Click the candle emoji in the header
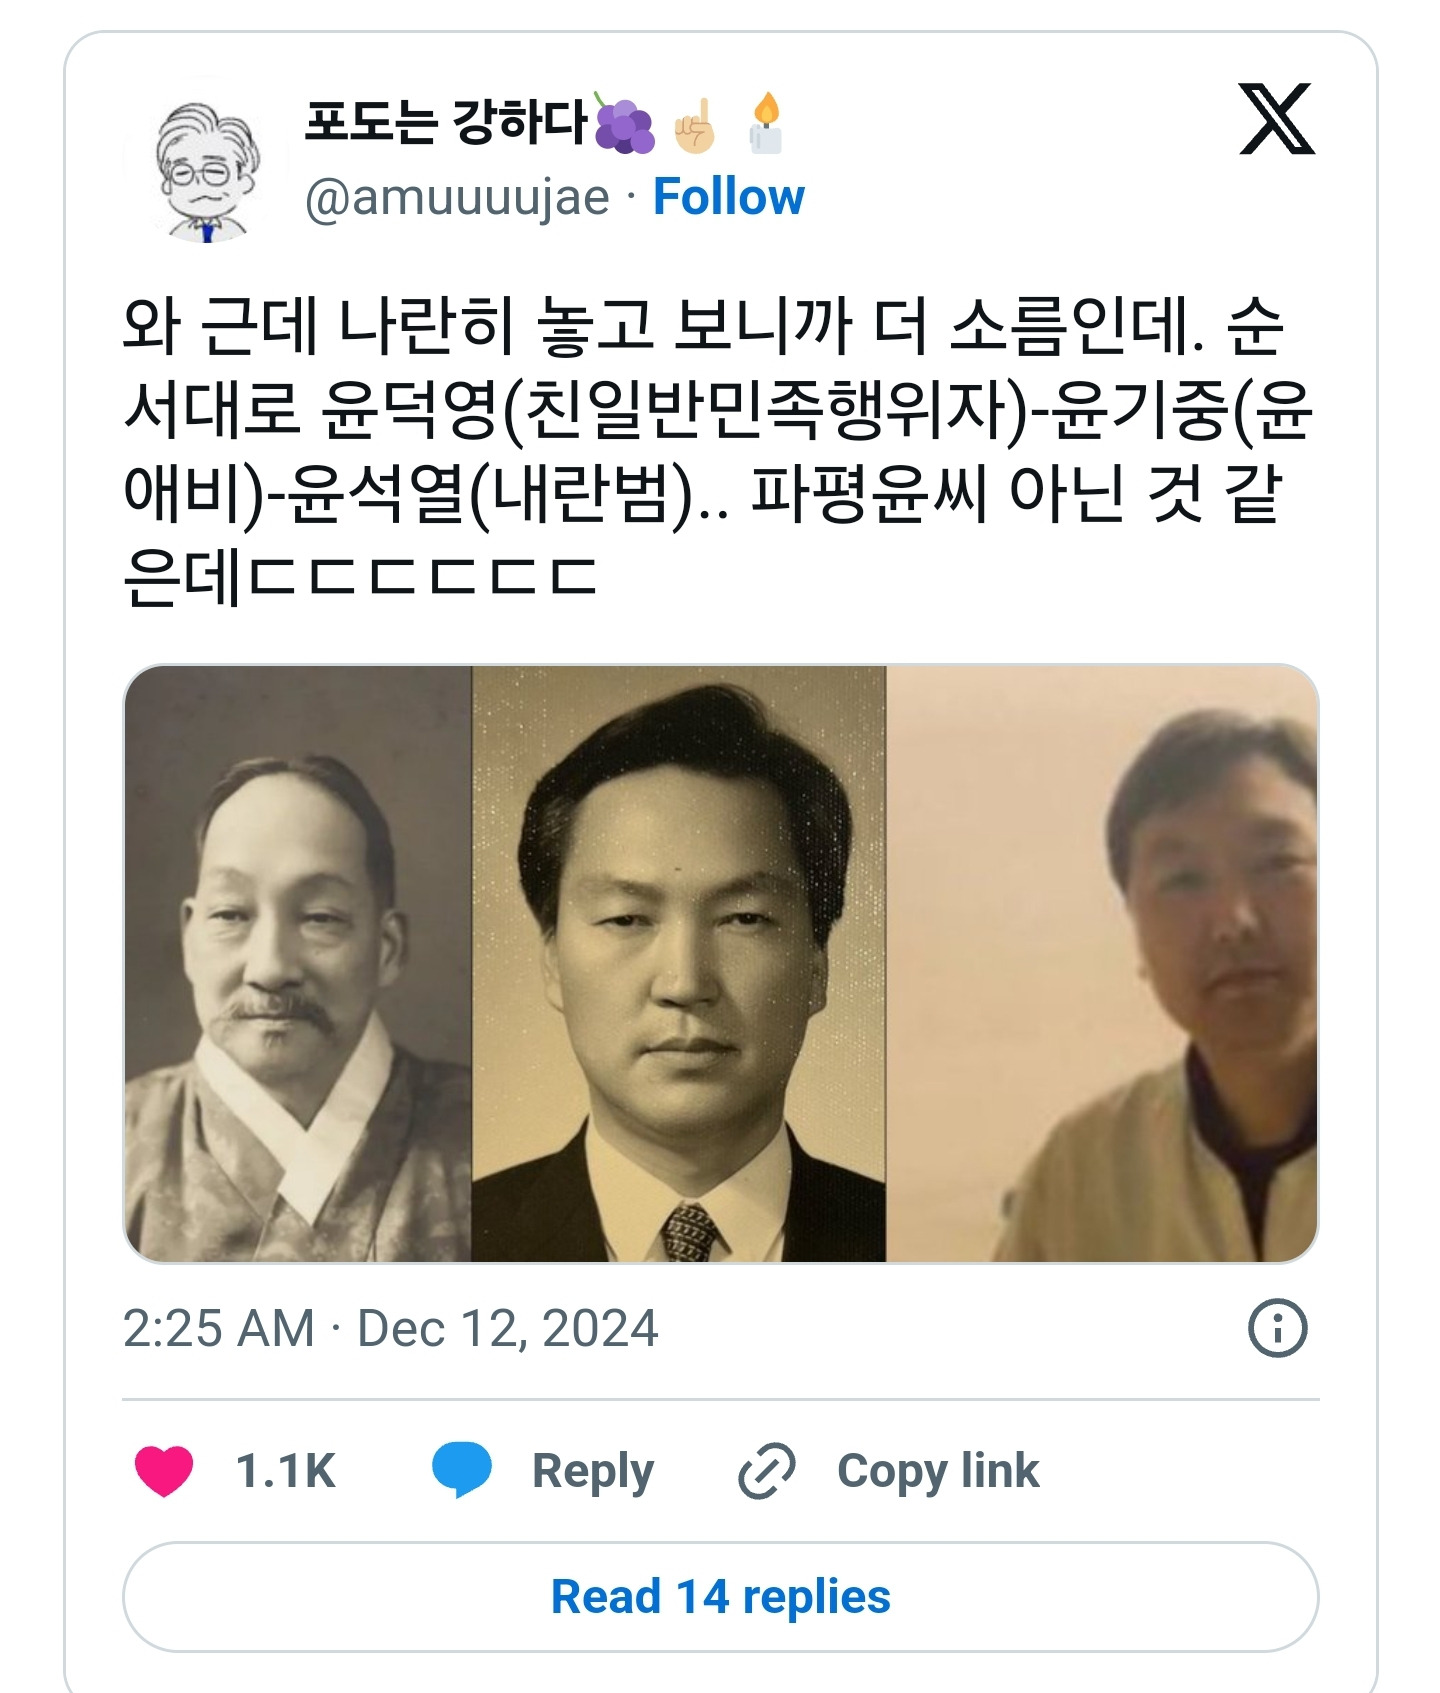The height and width of the screenshot is (1693, 1440). [766, 124]
